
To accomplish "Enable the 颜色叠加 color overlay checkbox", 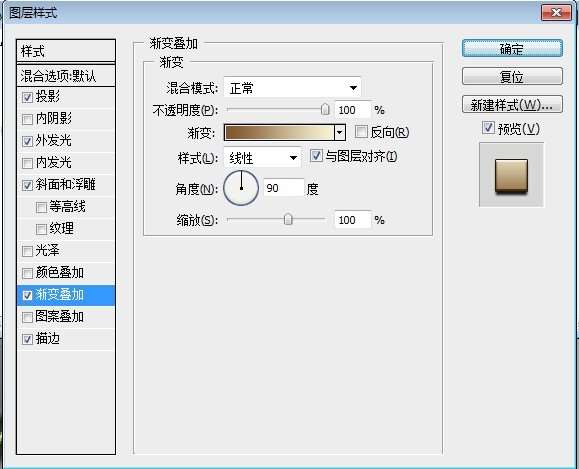I will [x=27, y=273].
